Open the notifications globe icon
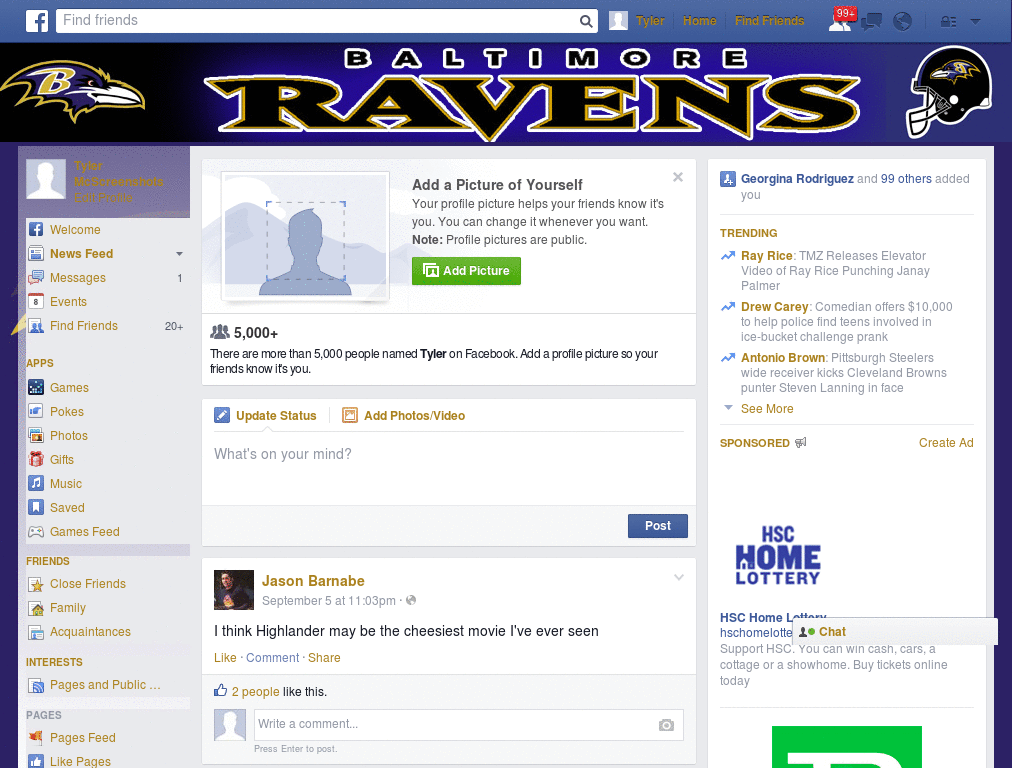Image resolution: width=1024 pixels, height=768 pixels. (903, 22)
